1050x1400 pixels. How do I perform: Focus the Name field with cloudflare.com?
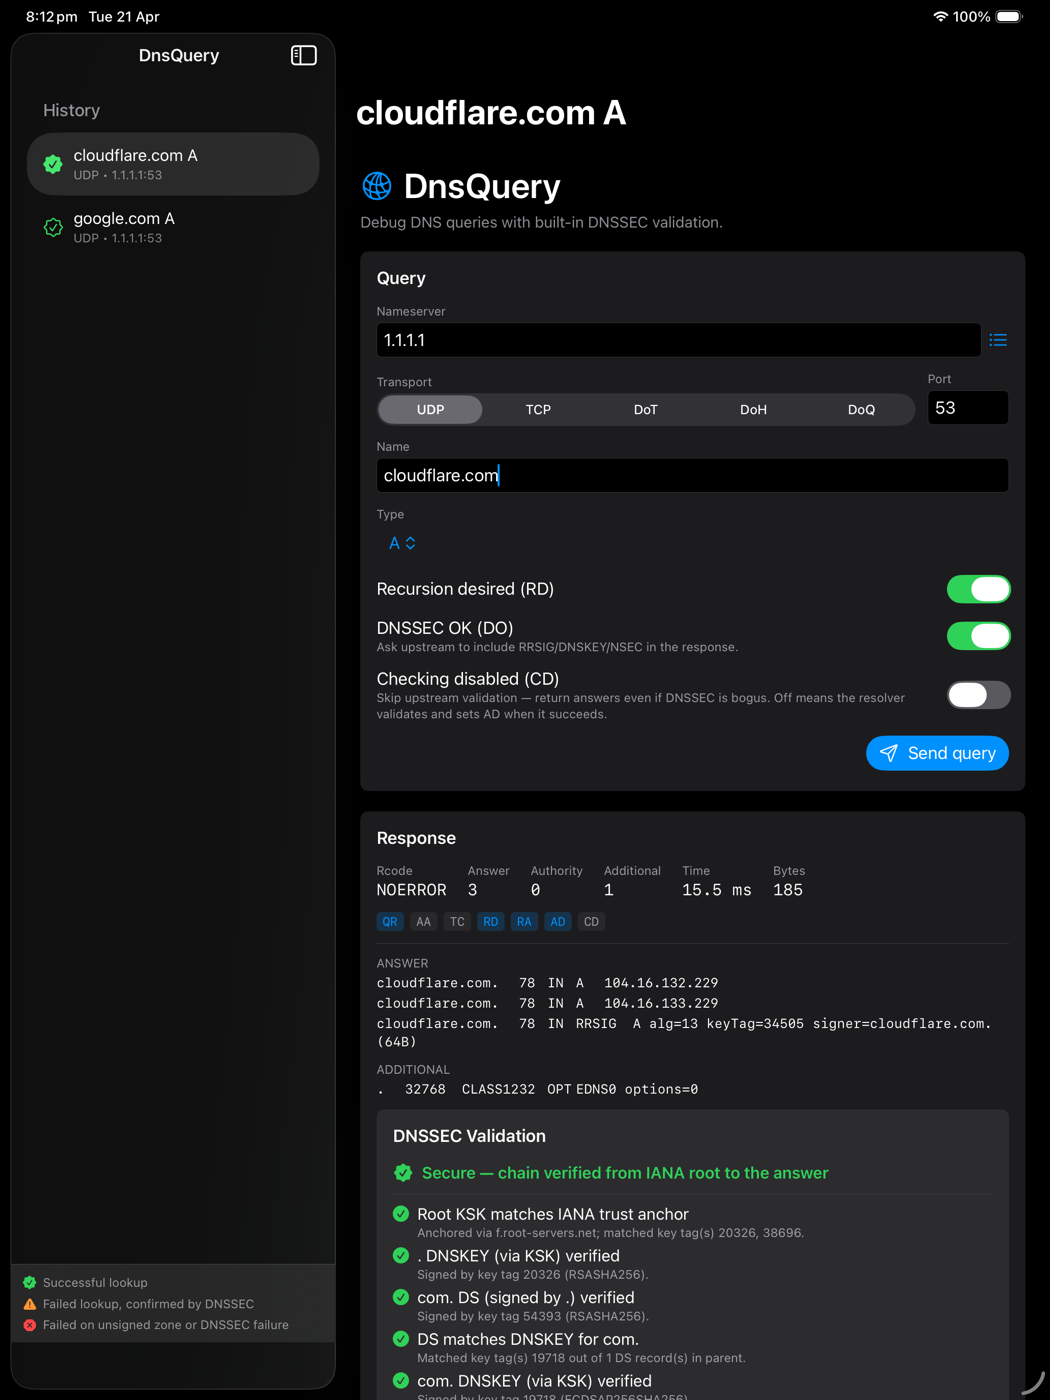(x=692, y=475)
